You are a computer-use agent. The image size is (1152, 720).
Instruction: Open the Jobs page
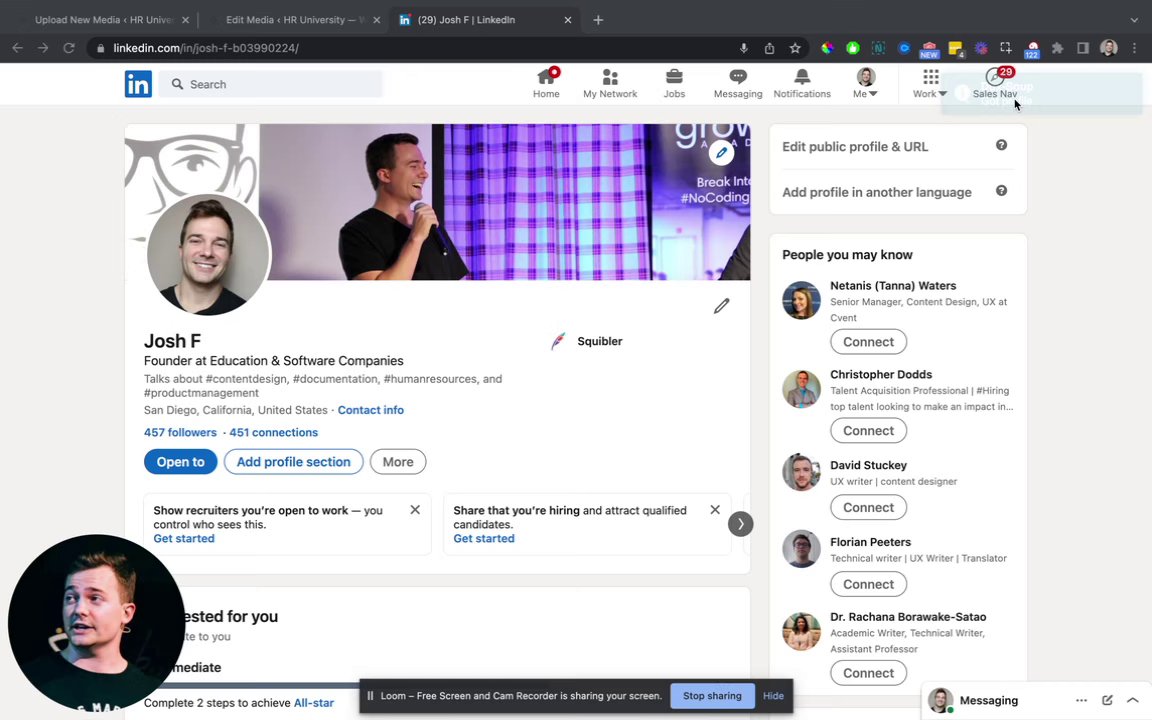(674, 83)
